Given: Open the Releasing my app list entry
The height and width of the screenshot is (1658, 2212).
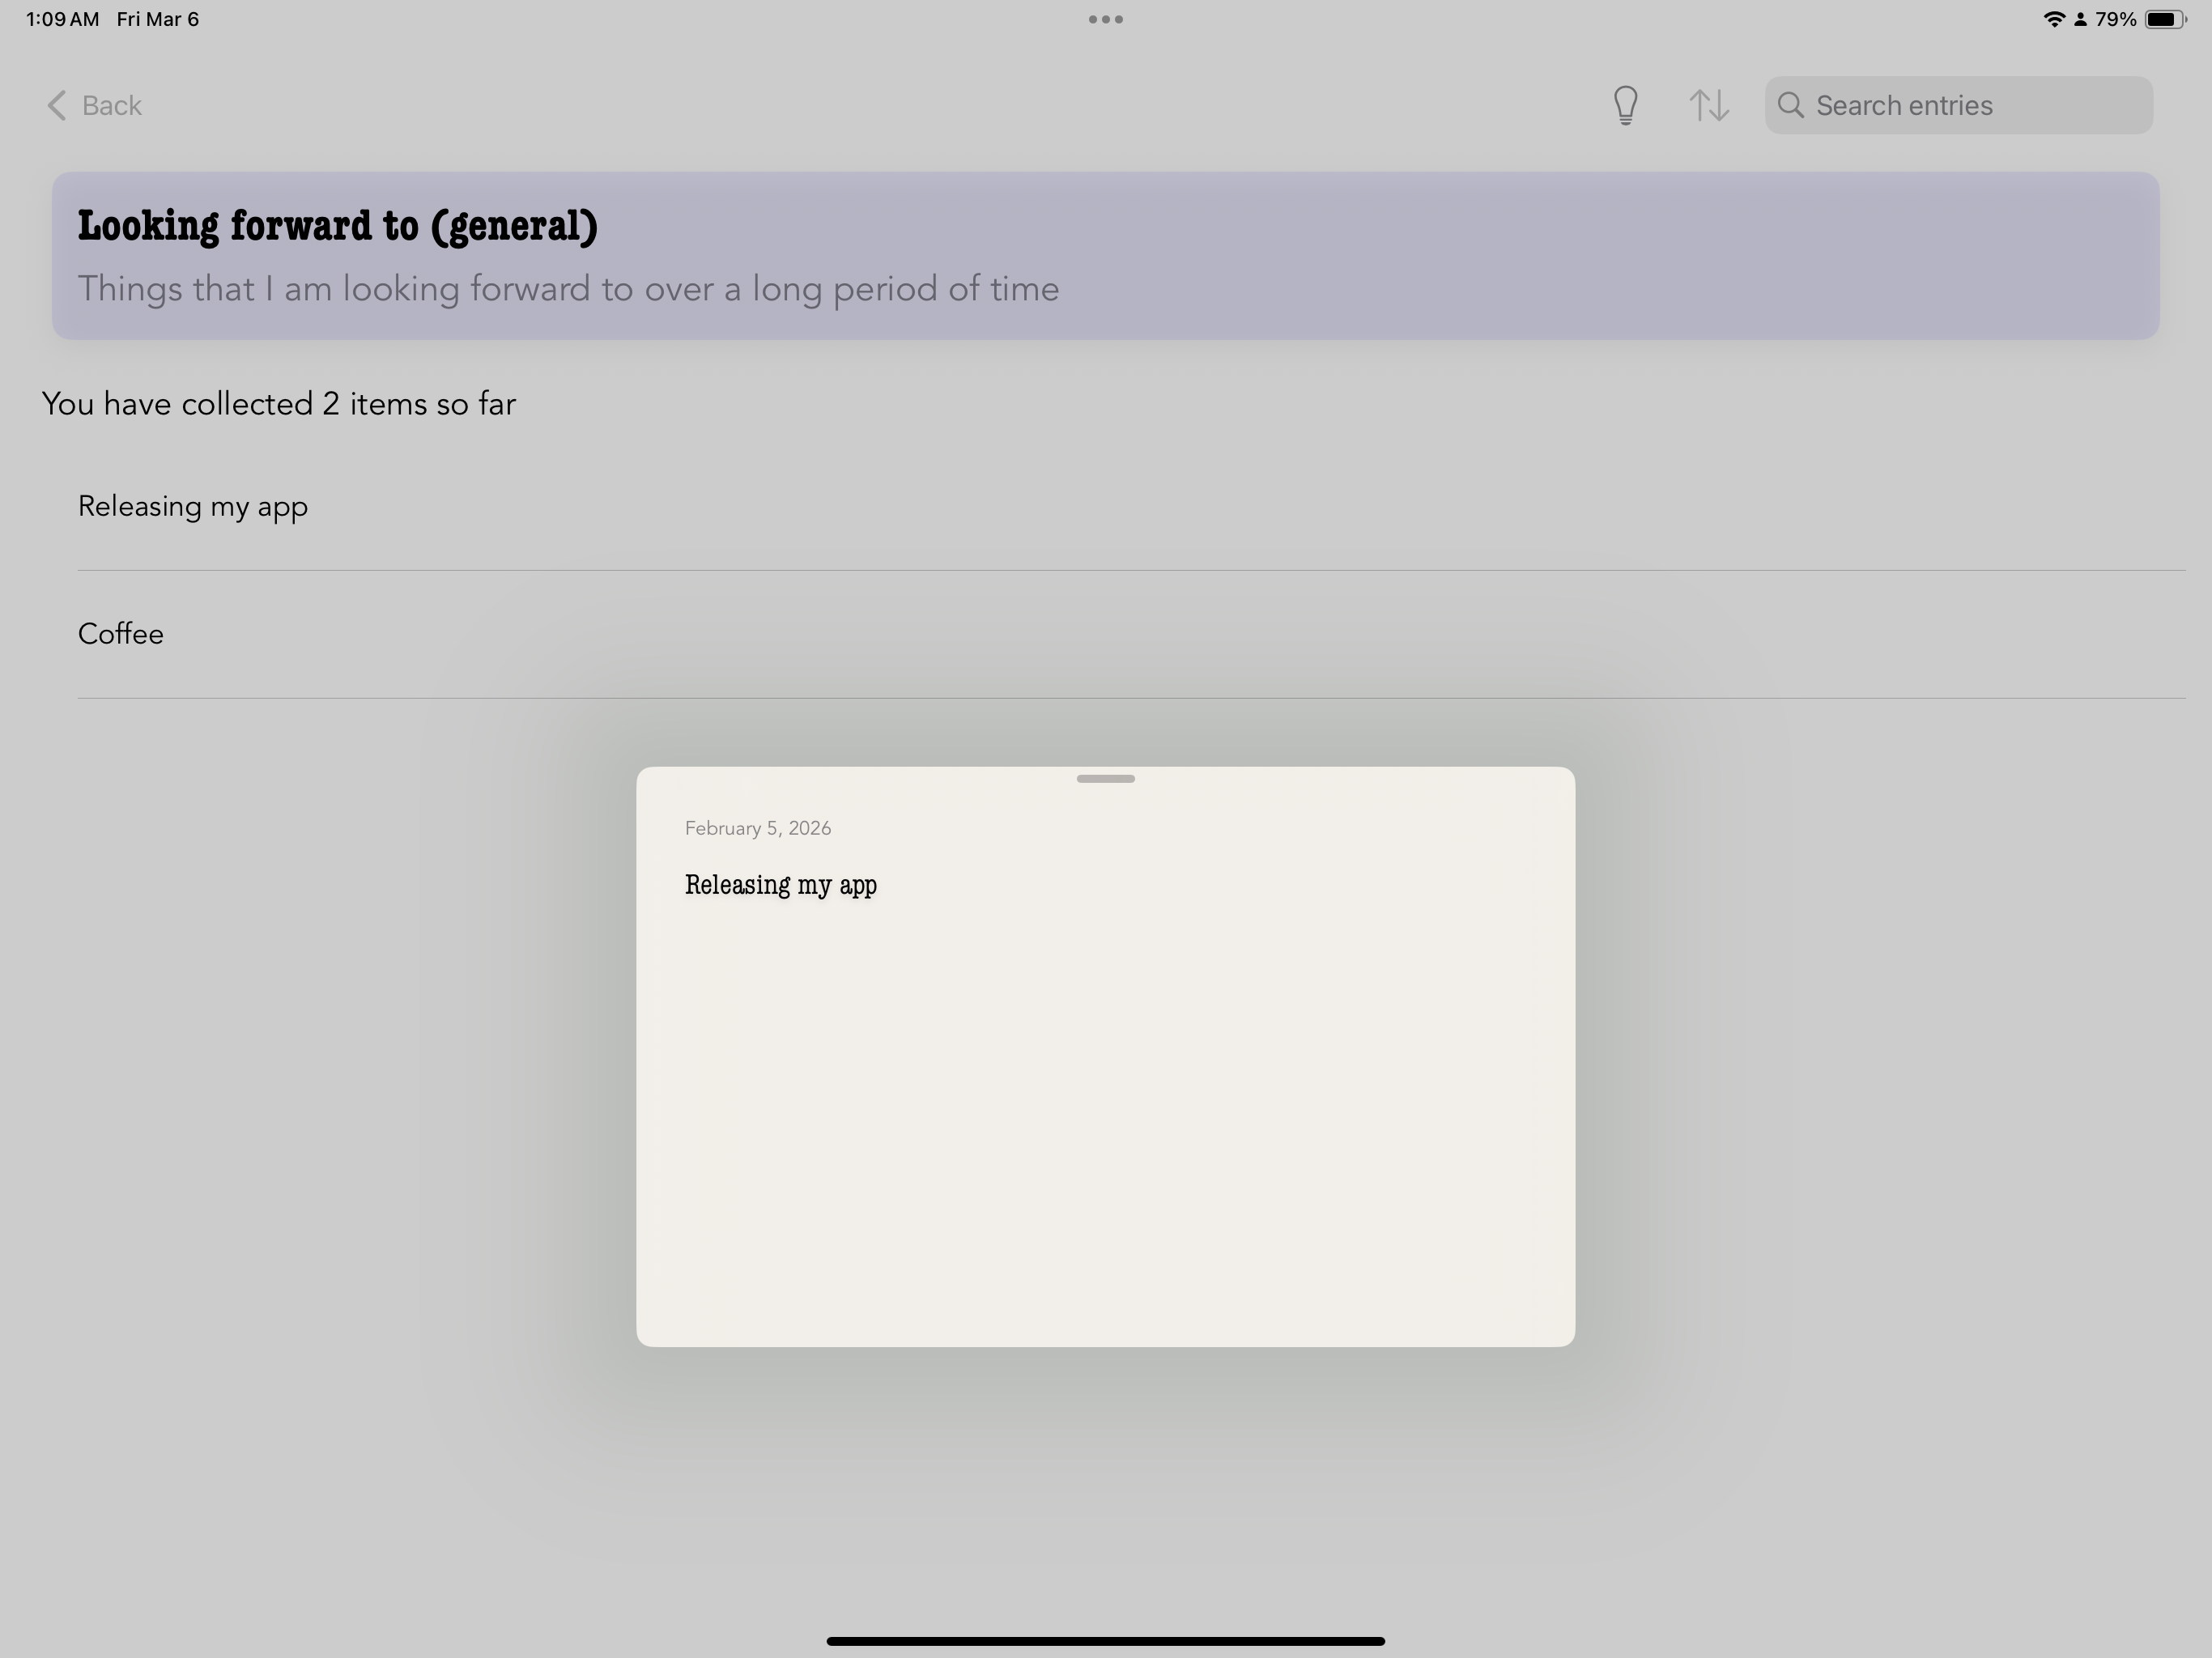Looking at the screenshot, I should [x=1131, y=507].
